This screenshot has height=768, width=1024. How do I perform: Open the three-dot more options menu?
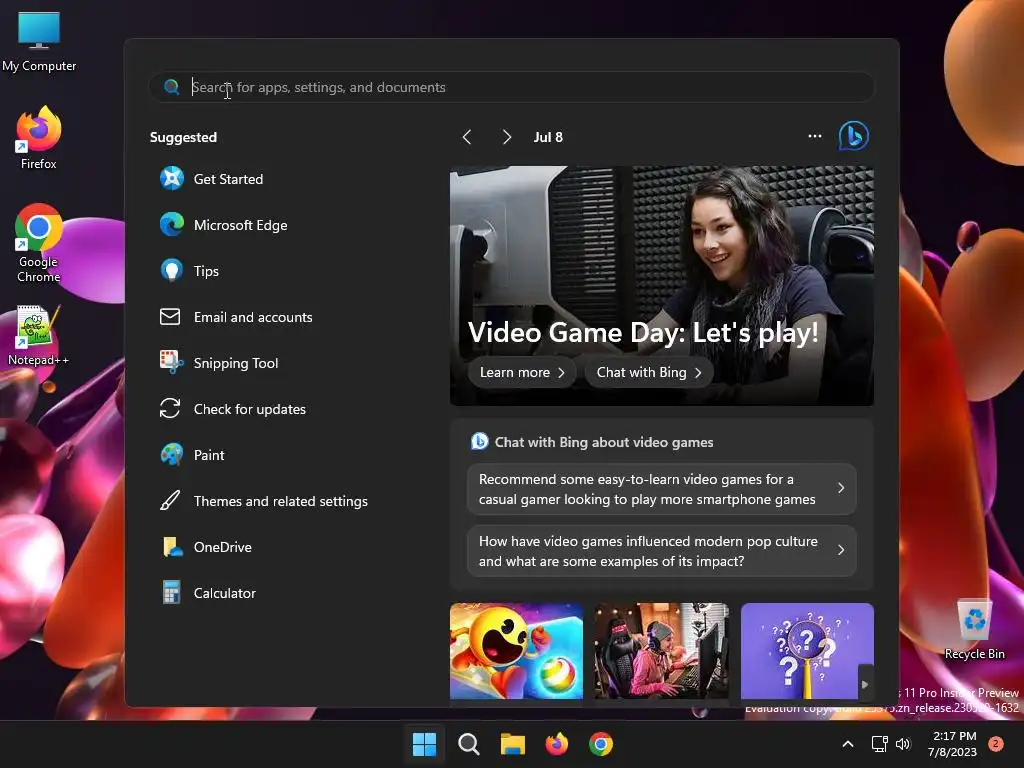point(814,136)
